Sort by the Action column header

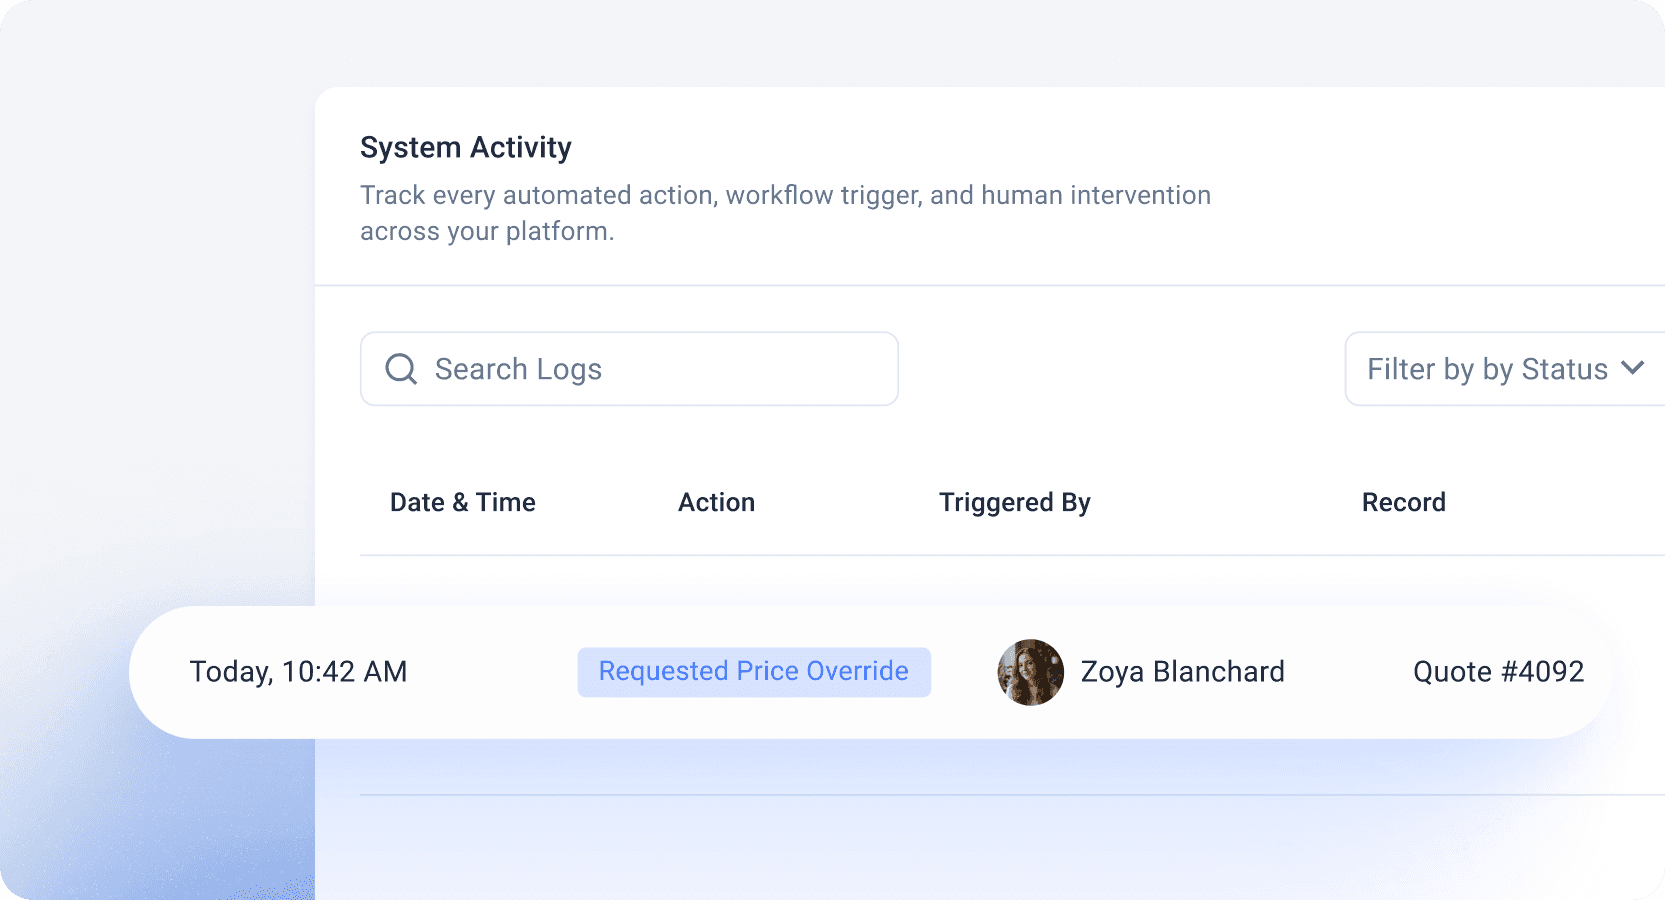click(x=716, y=502)
